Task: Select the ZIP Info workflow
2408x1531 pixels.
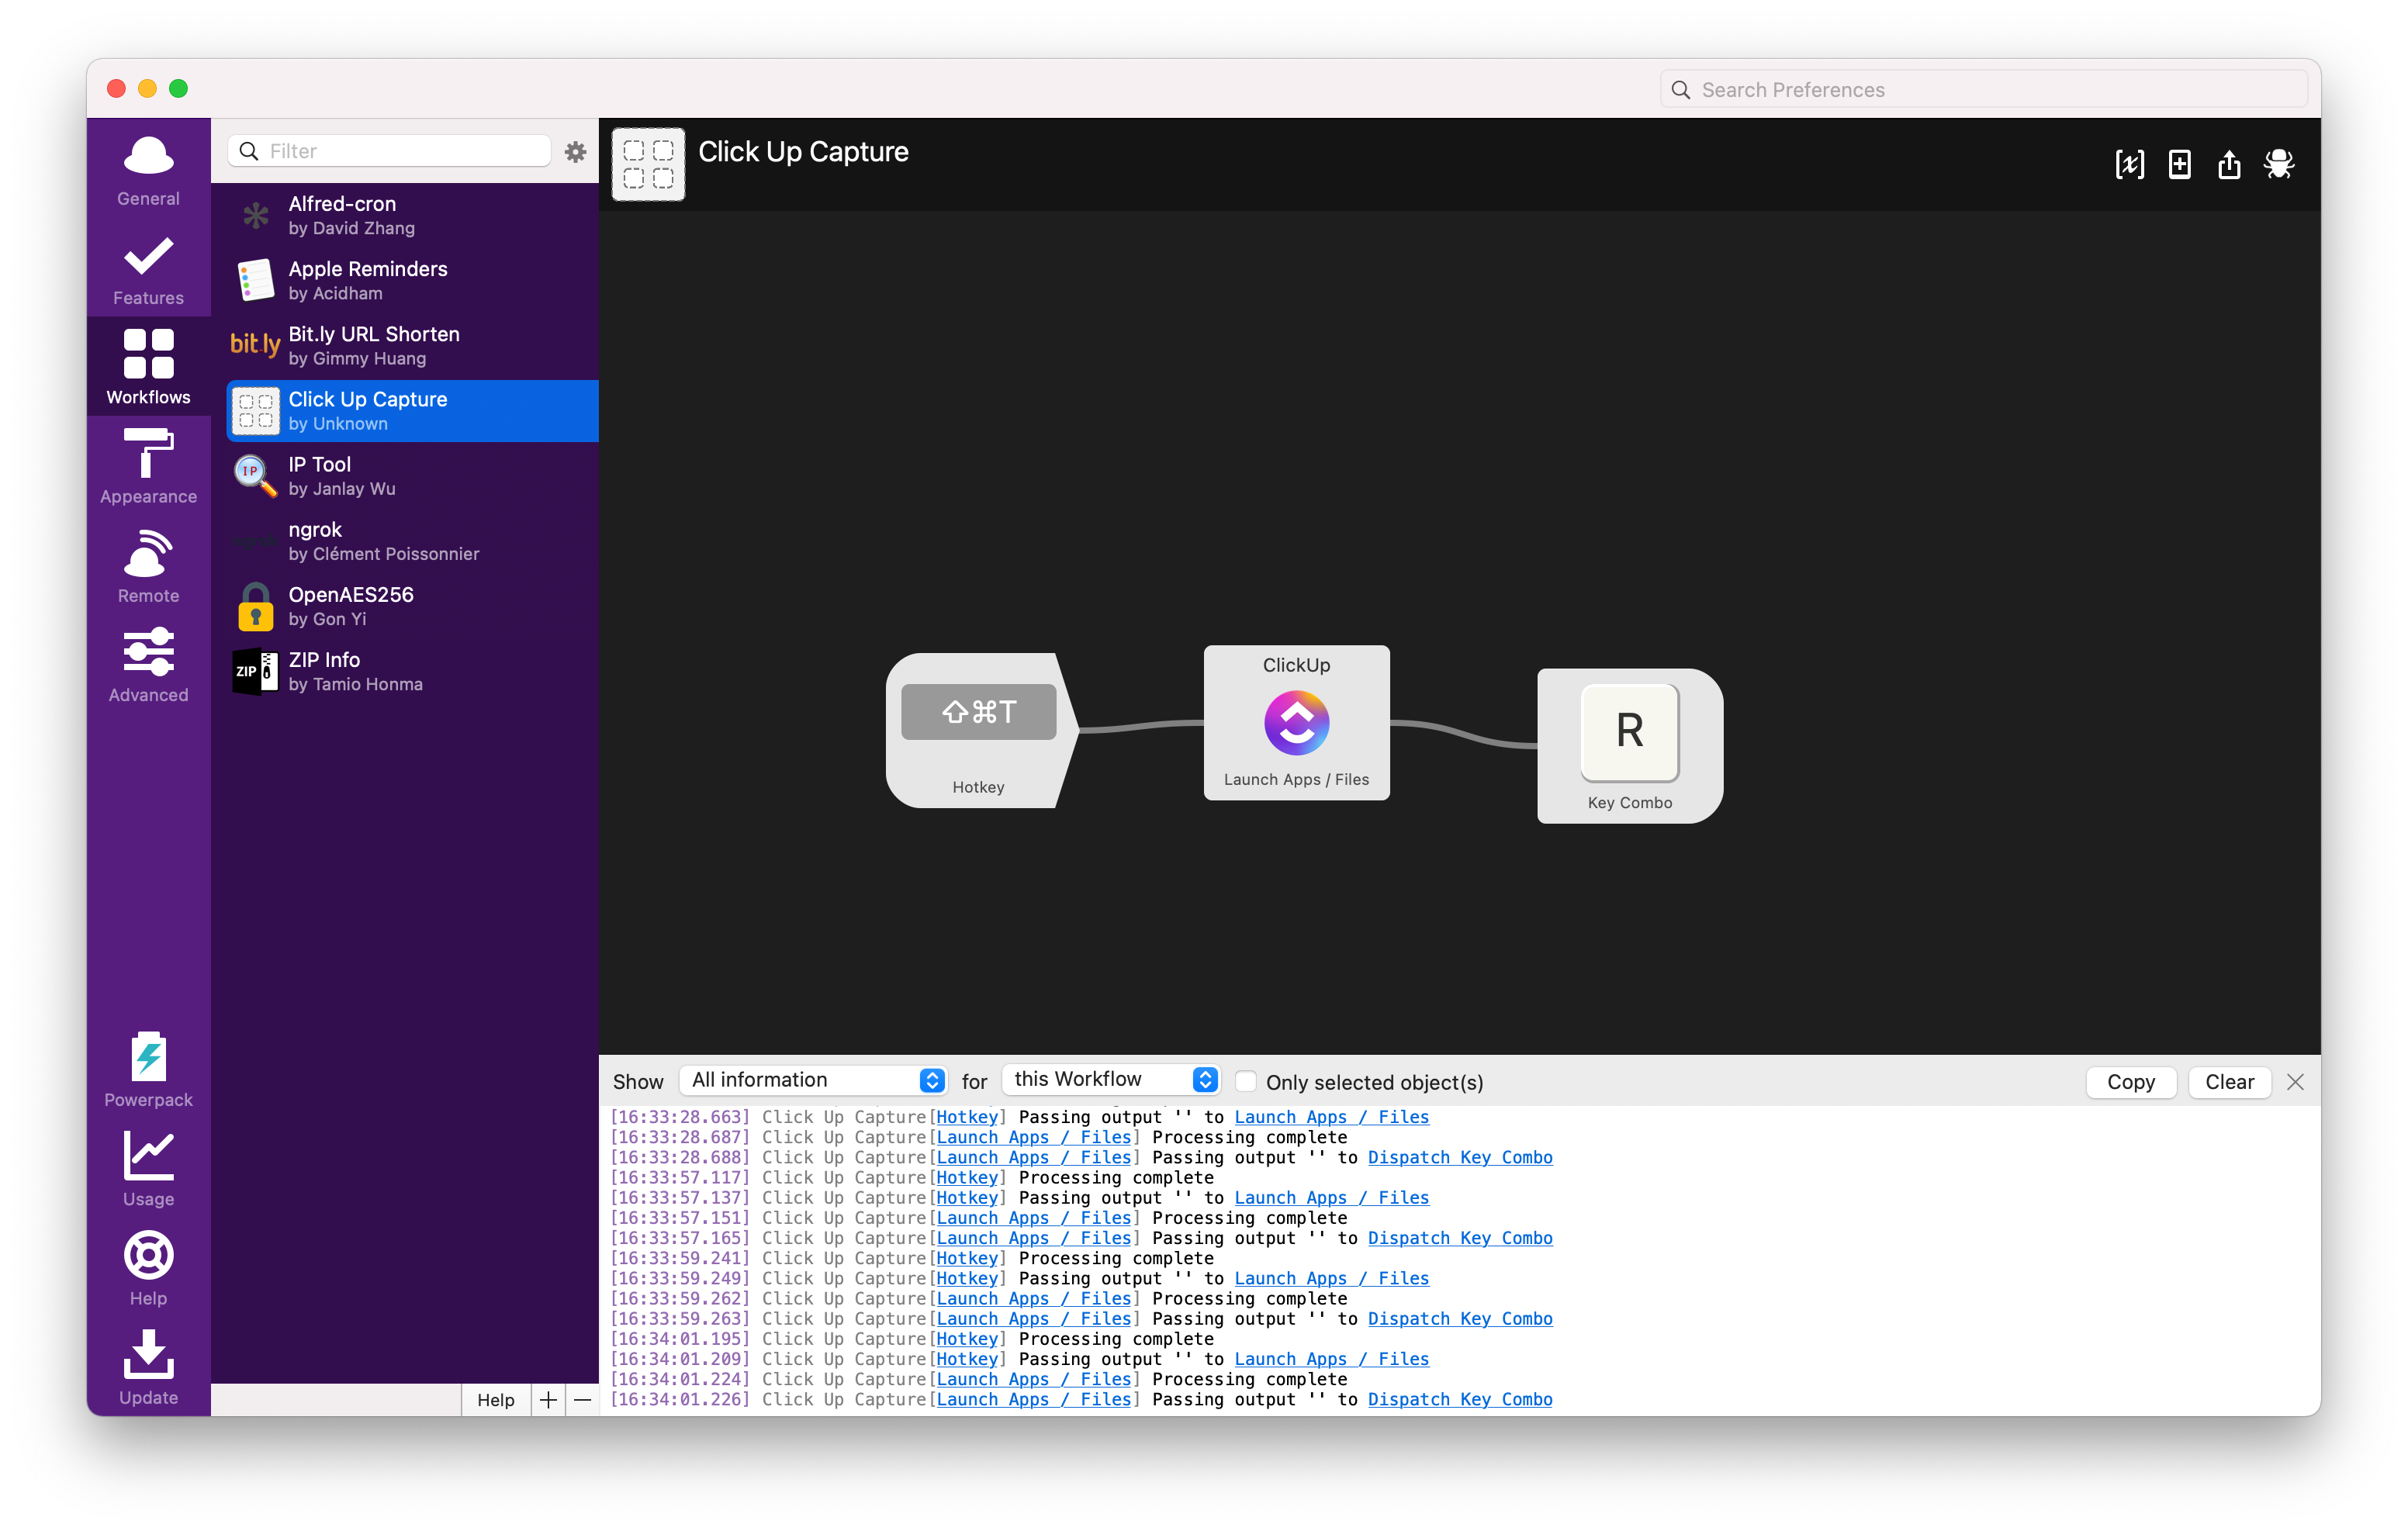Action: tap(412, 671)
